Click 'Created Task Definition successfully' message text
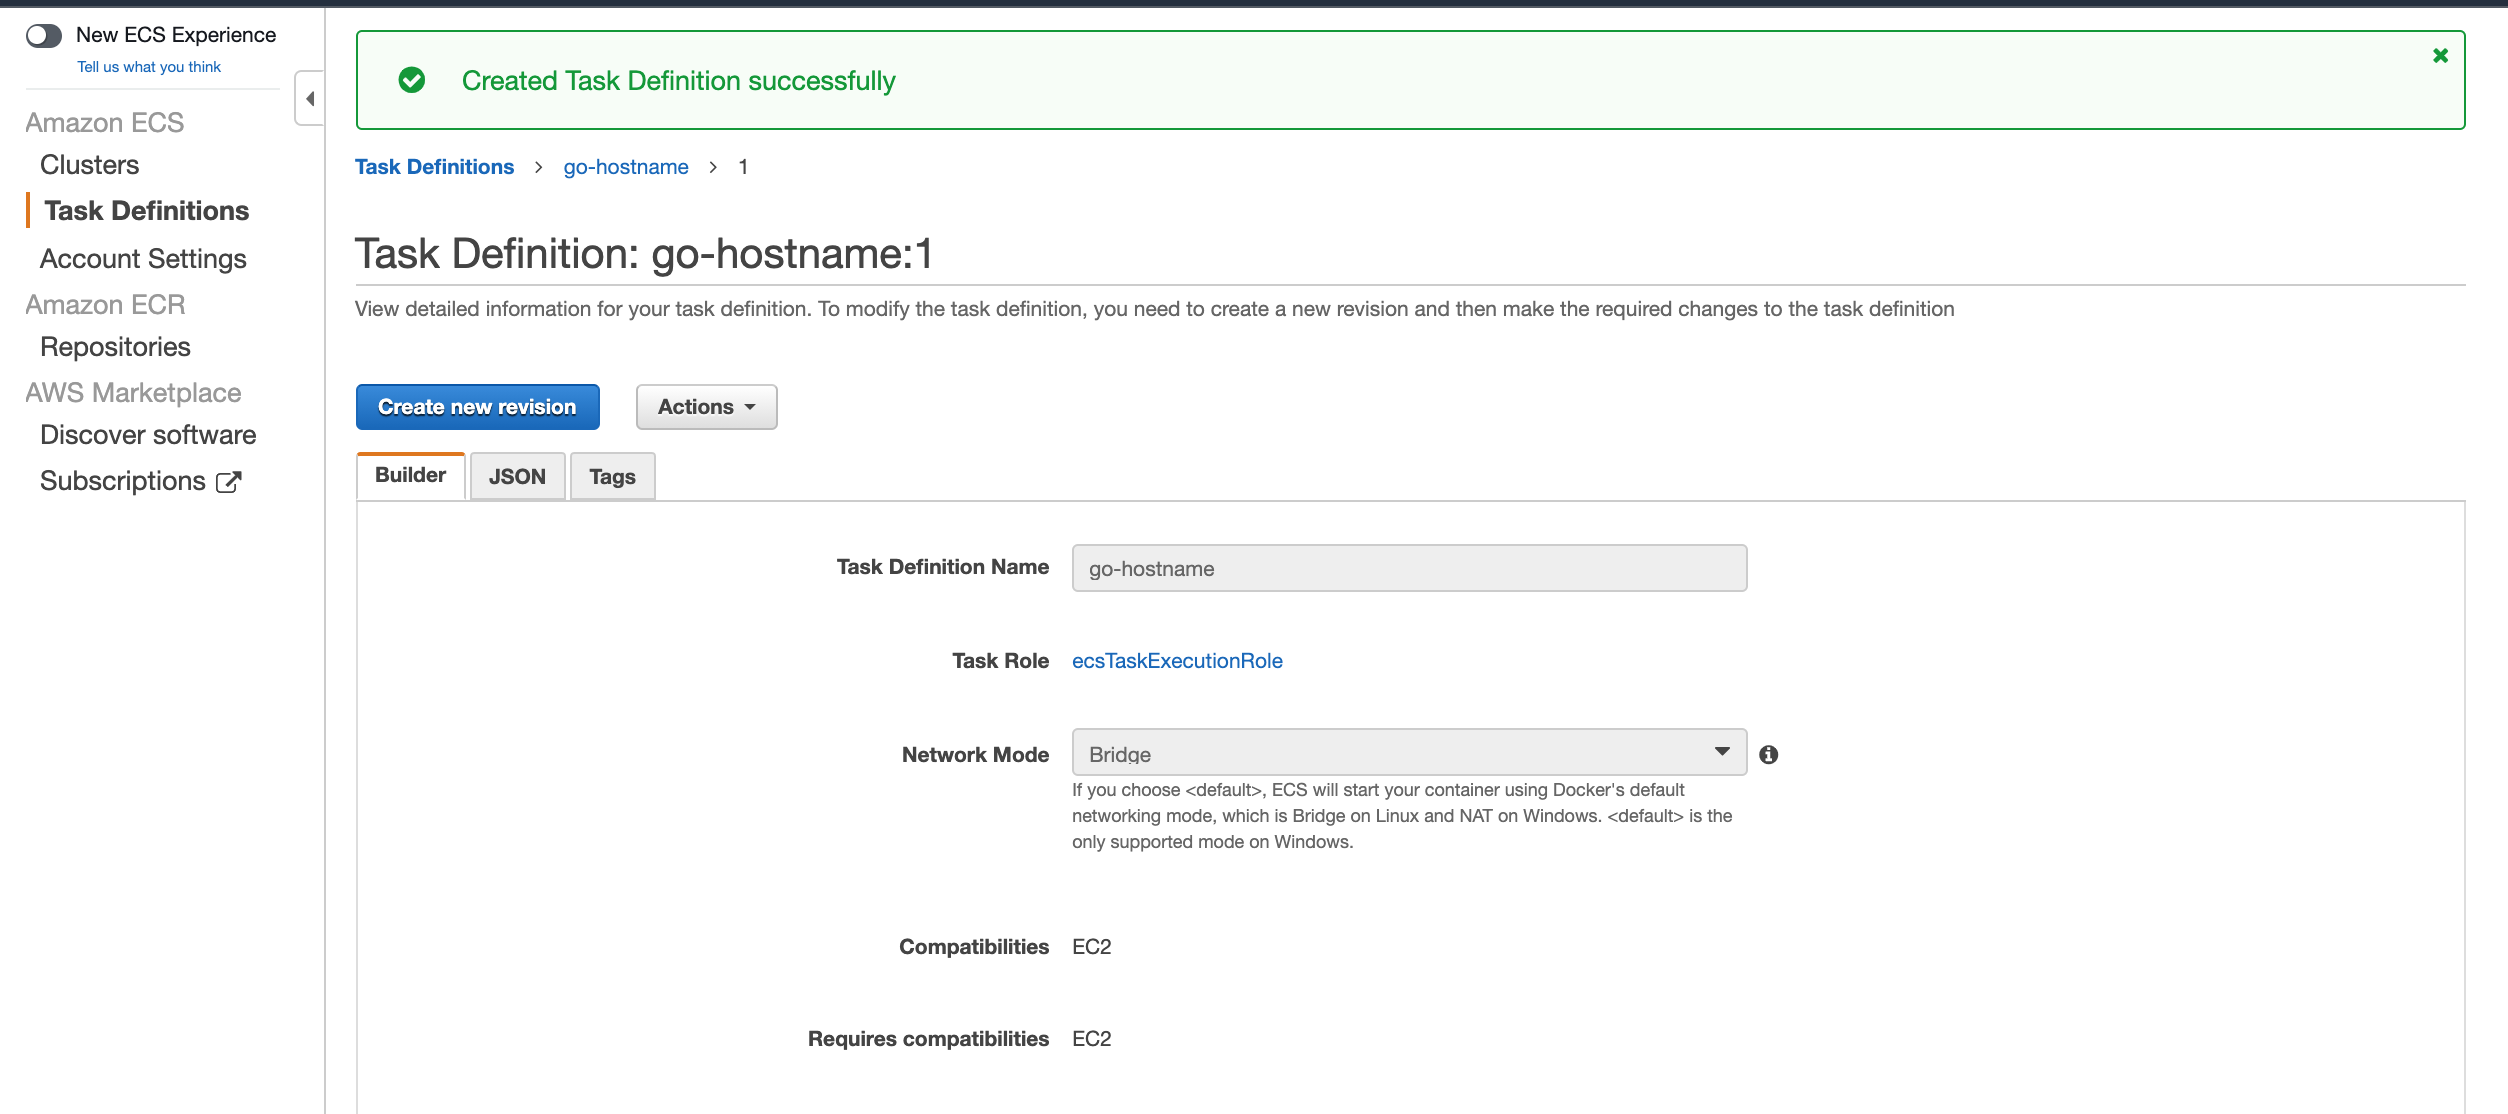The image size is (2508, 1114). click(x=678, y=81)
